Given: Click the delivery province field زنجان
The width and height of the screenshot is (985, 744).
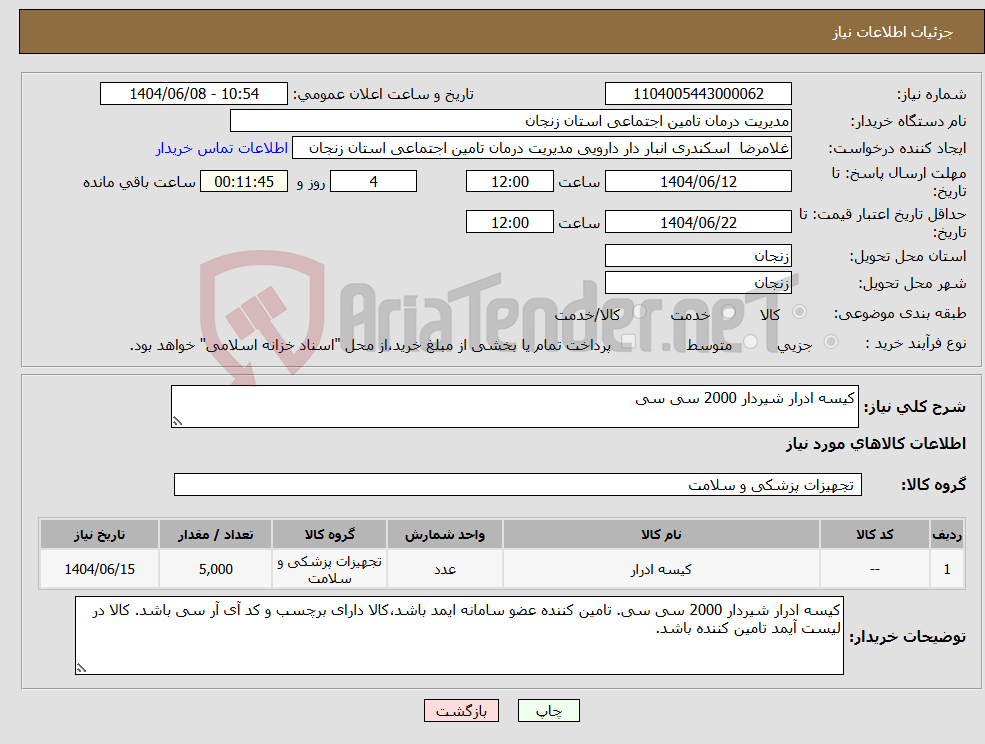Looking at the screenshot, I should [698, 256].
